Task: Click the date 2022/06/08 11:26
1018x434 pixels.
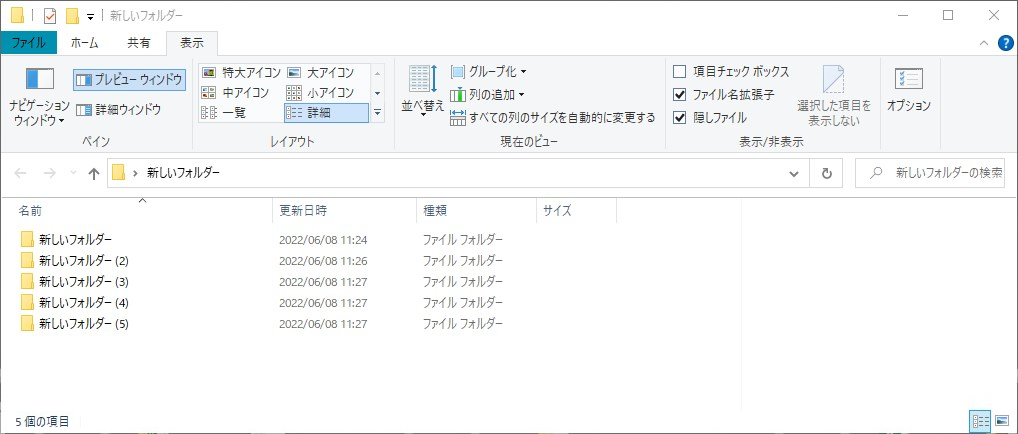Action: pyautogui.click(x=323, y=261)
